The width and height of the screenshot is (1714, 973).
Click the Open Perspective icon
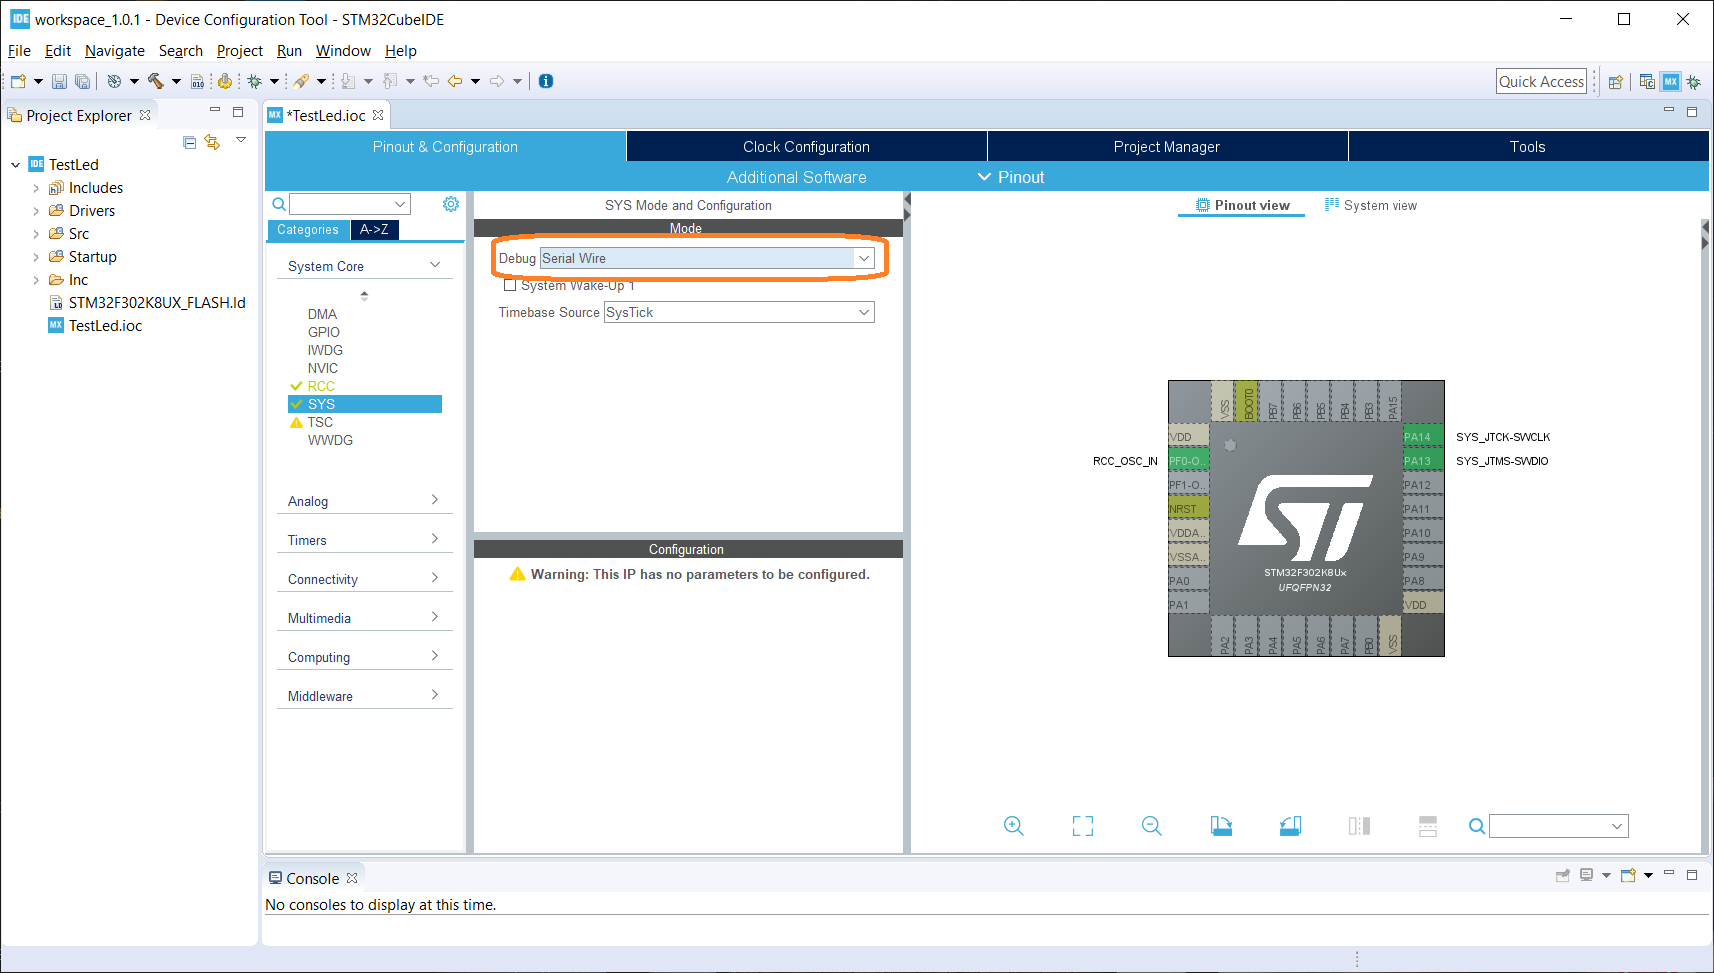pos(1615,82)
